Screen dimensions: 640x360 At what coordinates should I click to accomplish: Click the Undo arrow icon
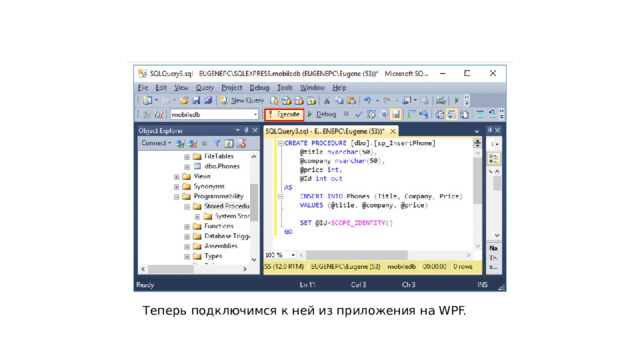tap(367, 100)
